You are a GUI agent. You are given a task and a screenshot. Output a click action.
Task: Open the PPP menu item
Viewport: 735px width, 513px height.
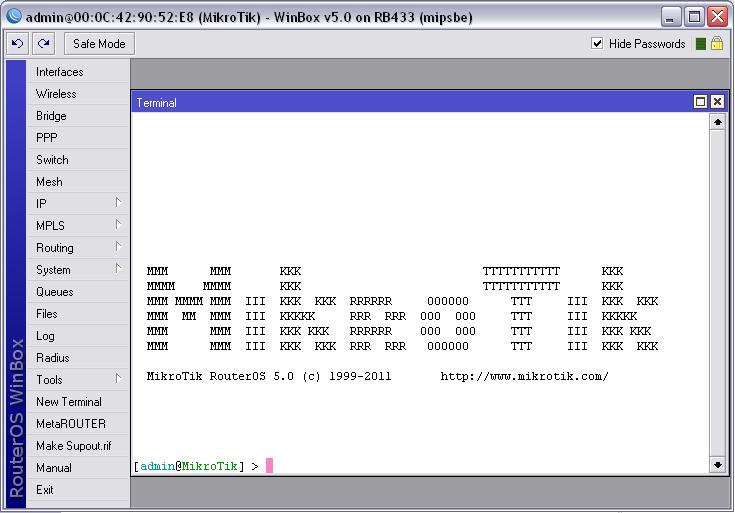click(78, 138)
